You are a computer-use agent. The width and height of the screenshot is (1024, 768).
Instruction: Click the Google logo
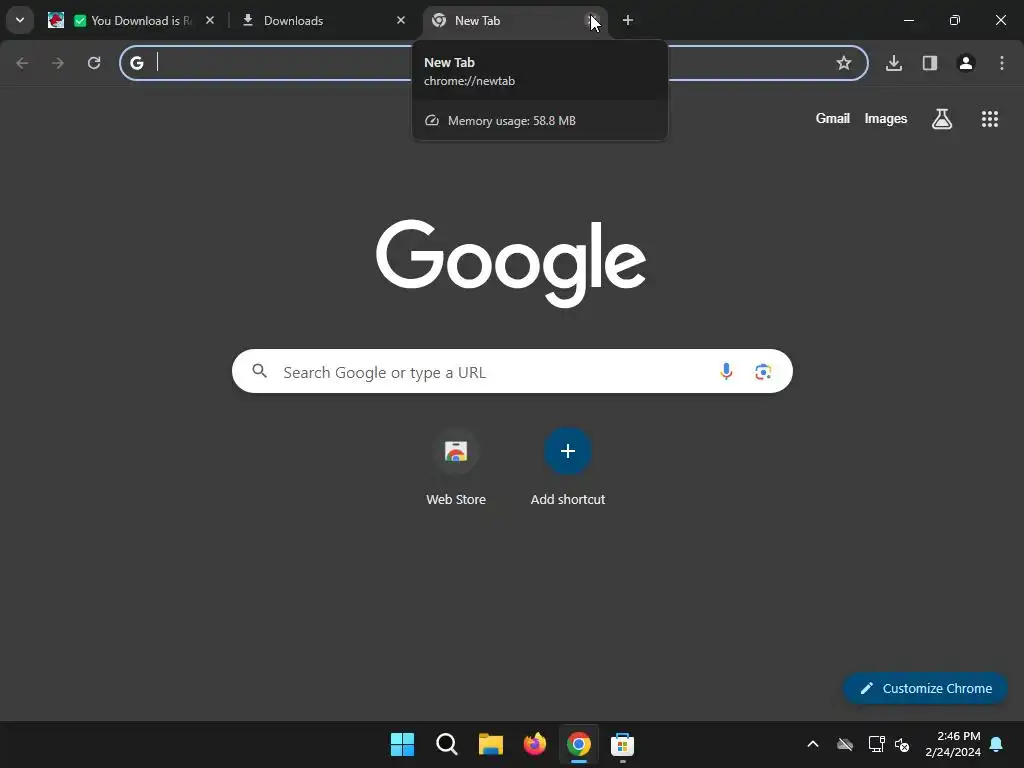pyautogui.click(x=511, y=263)
